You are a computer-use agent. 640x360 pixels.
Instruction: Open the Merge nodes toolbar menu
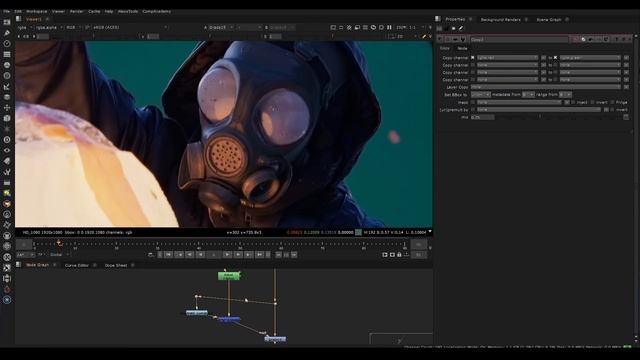pyautogui.click(x=7, y=97)
